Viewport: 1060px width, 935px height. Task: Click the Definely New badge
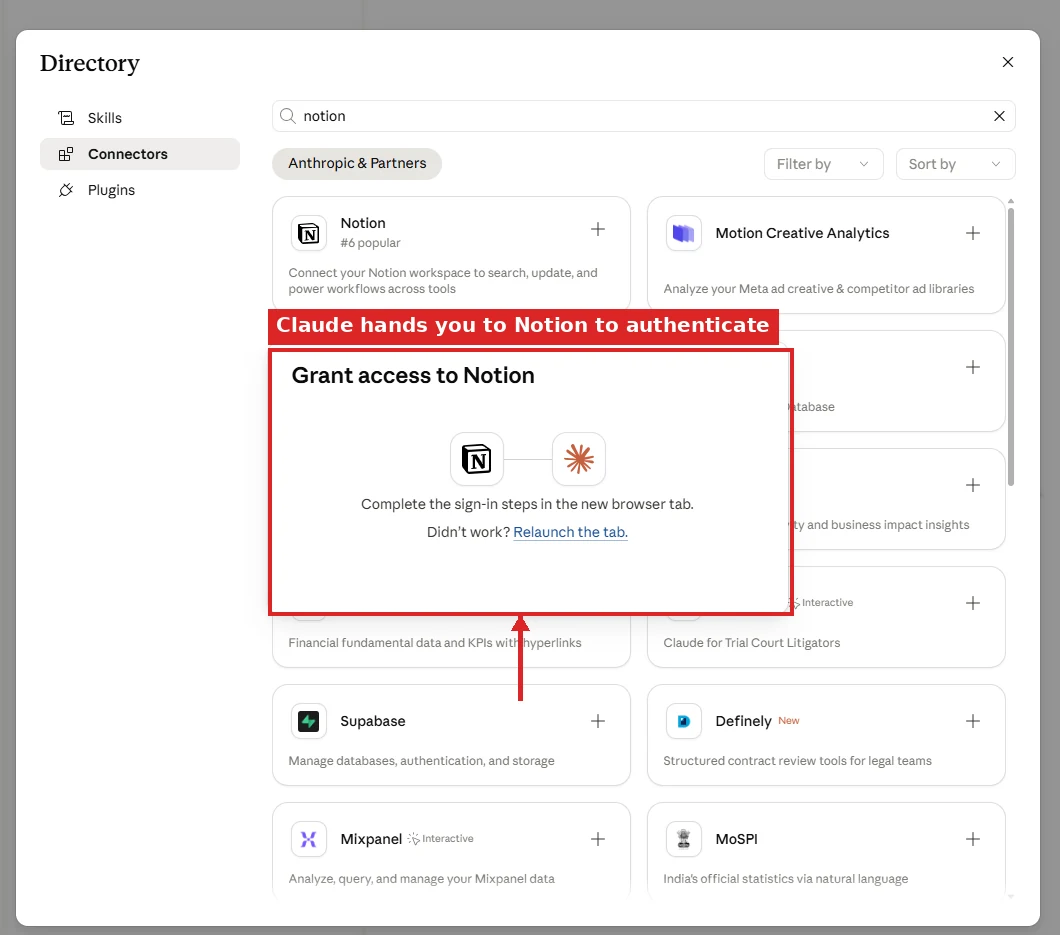pos(788,721)
